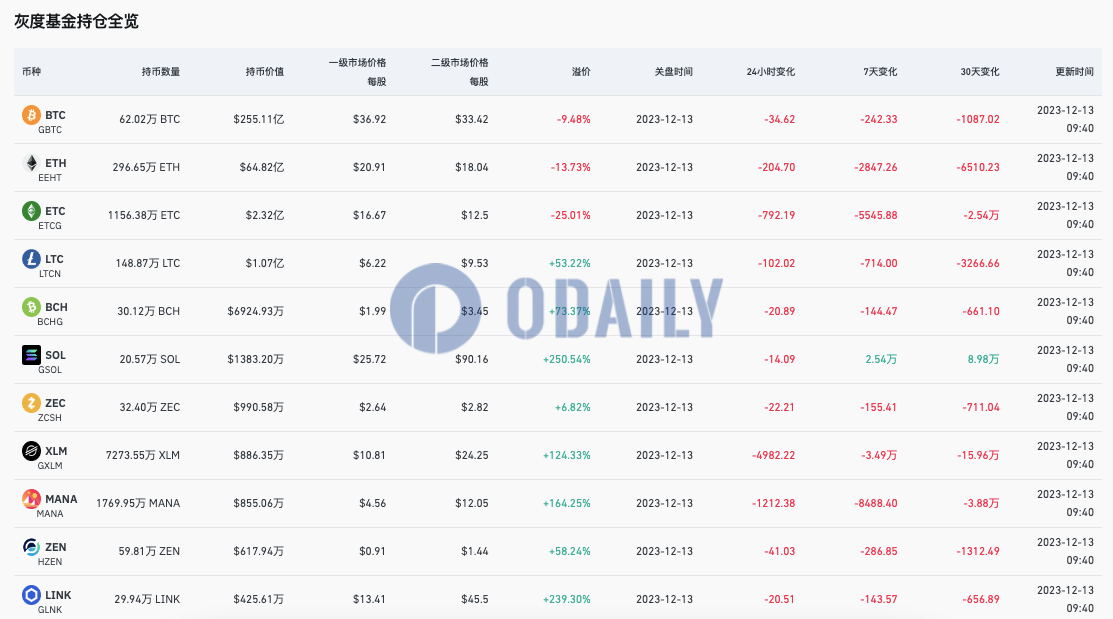
Task: Click the GLNK ticker label
Action: (50, 610)
